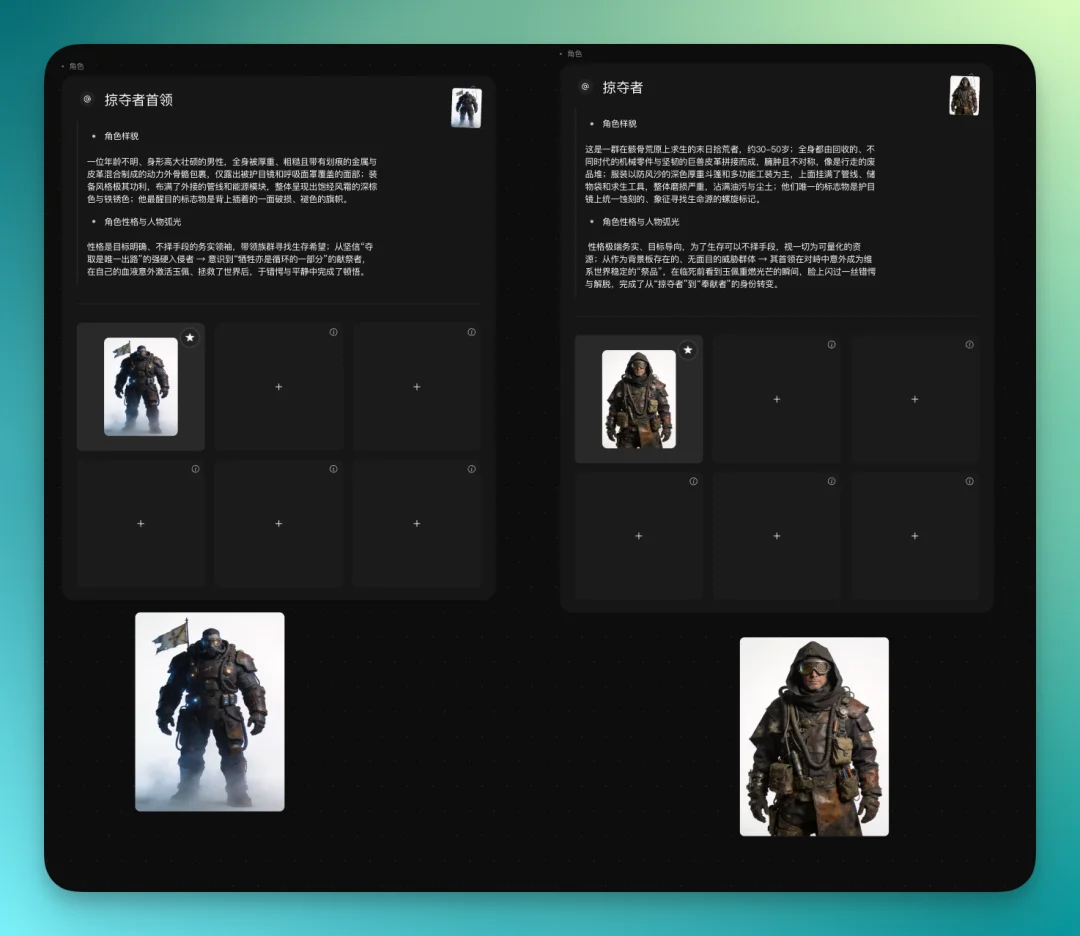
Task: Click the info icon on the leader card's bottom-left slot
Action: pyautogui.click(x=195, y=468)
